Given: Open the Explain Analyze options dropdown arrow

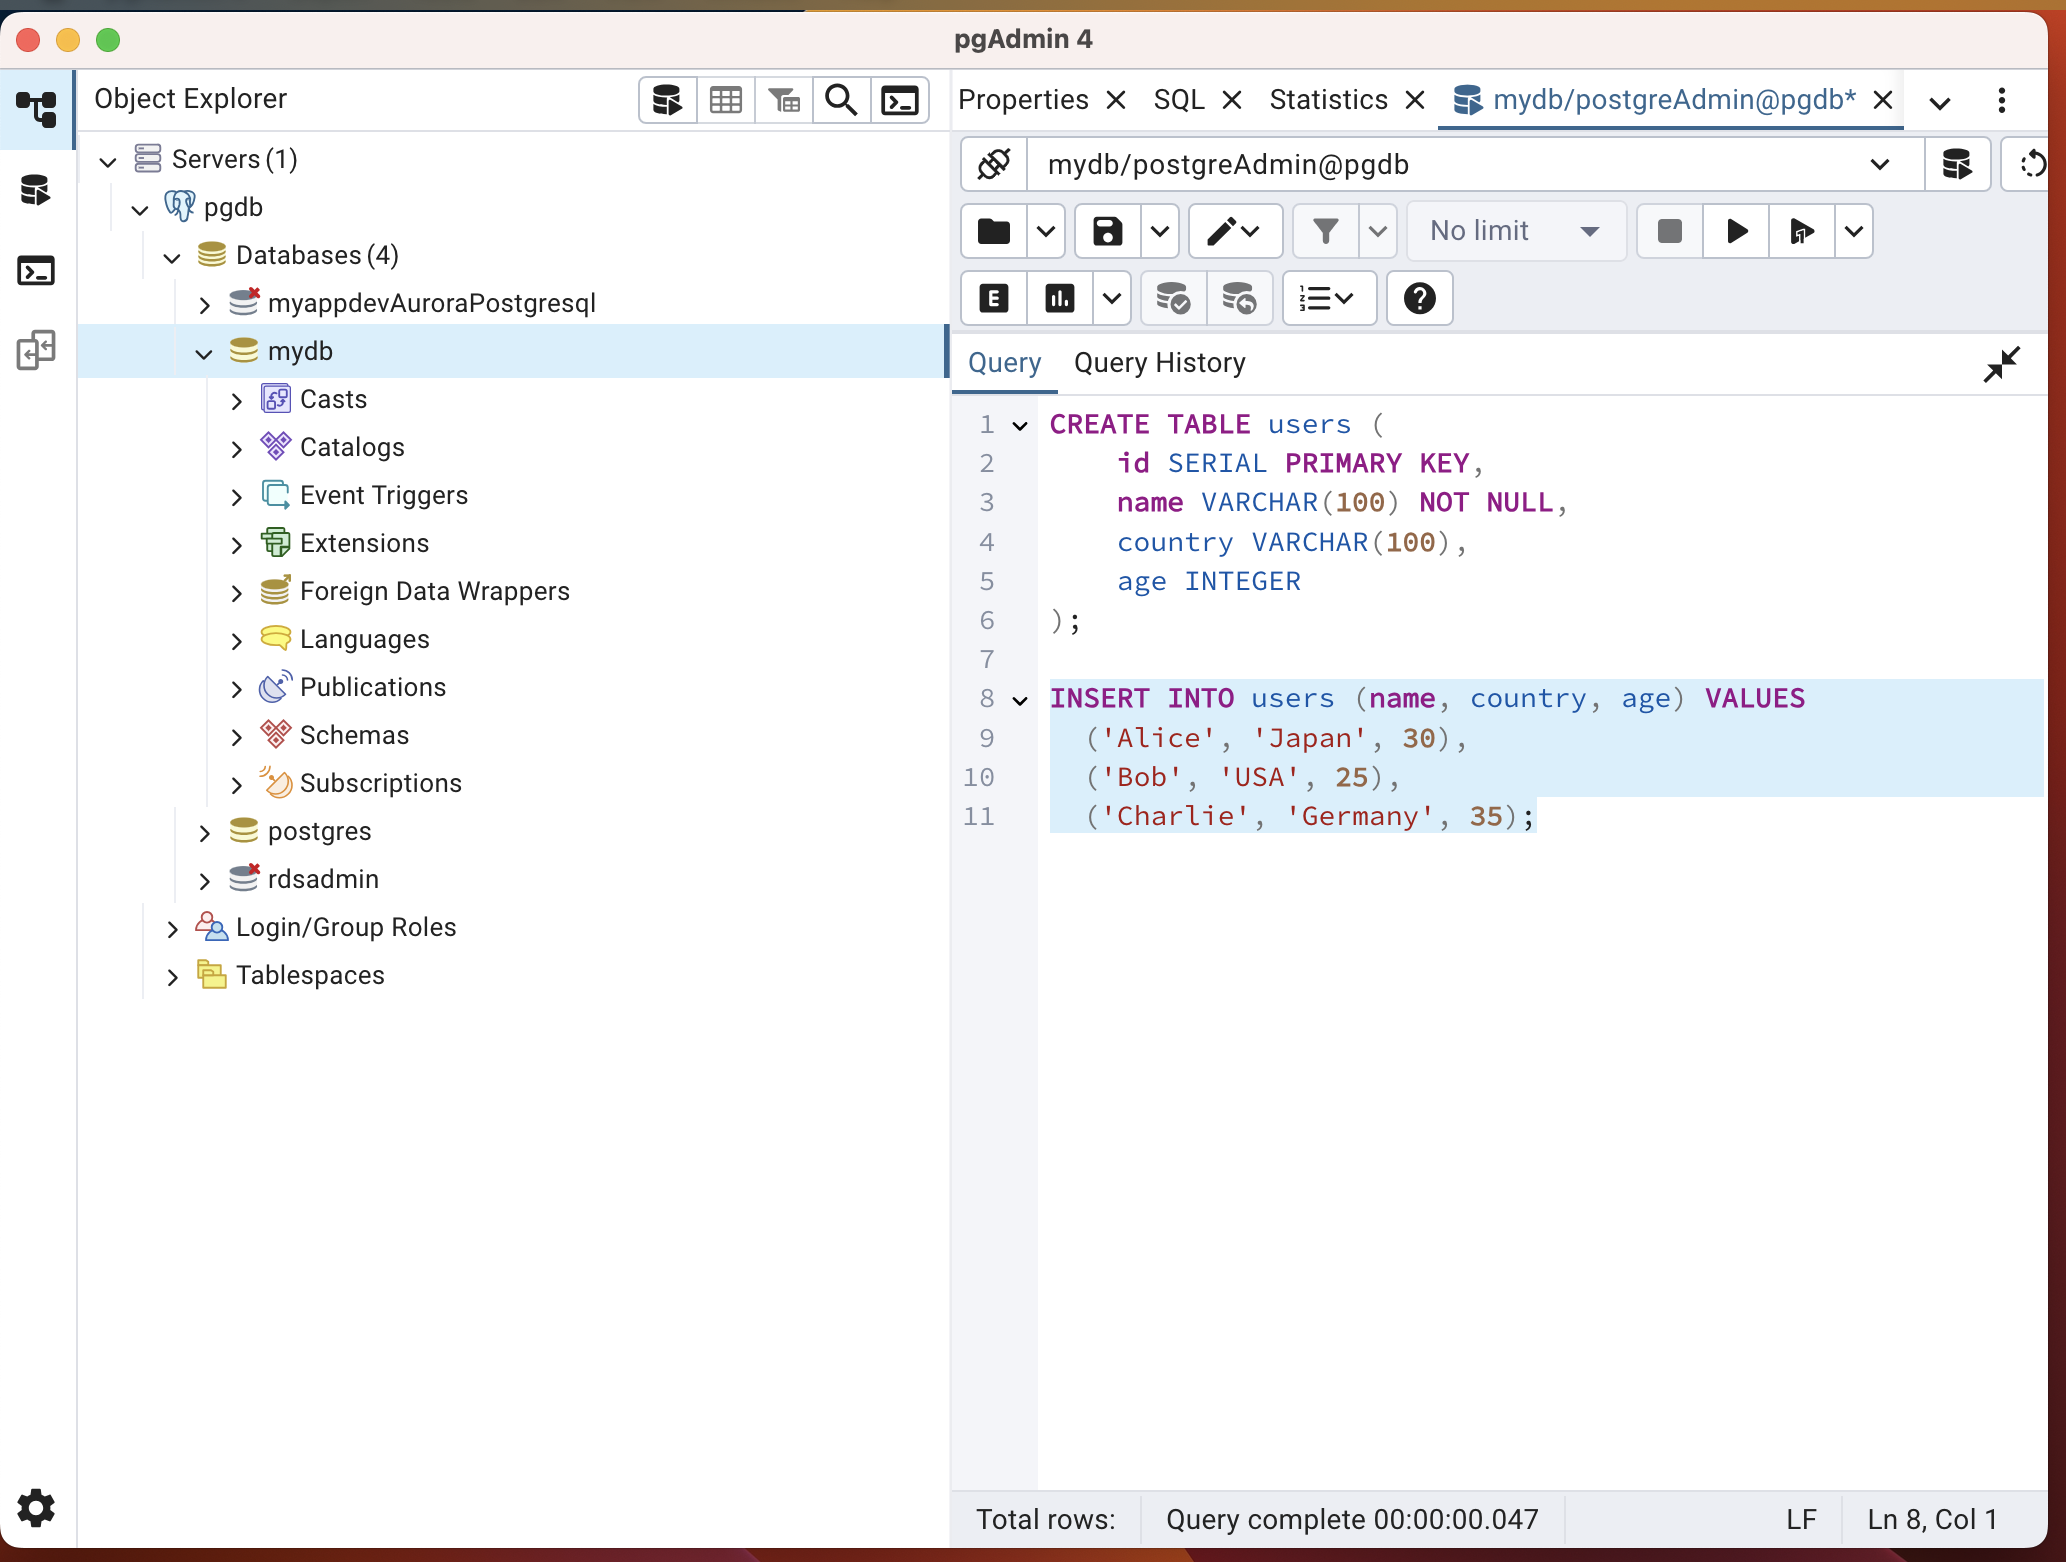Looking at the screenshot, I should click(x=1112, y=298).
